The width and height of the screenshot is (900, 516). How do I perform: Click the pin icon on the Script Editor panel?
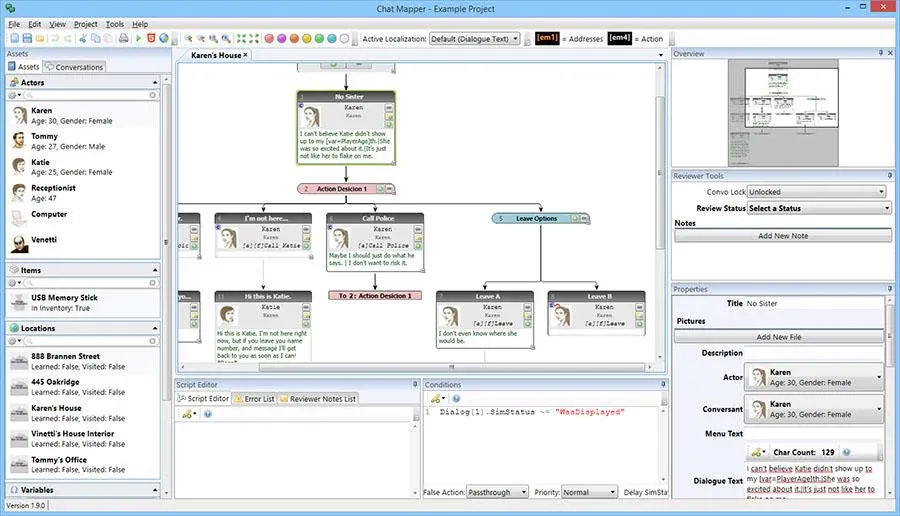click(x=415, y=384)
